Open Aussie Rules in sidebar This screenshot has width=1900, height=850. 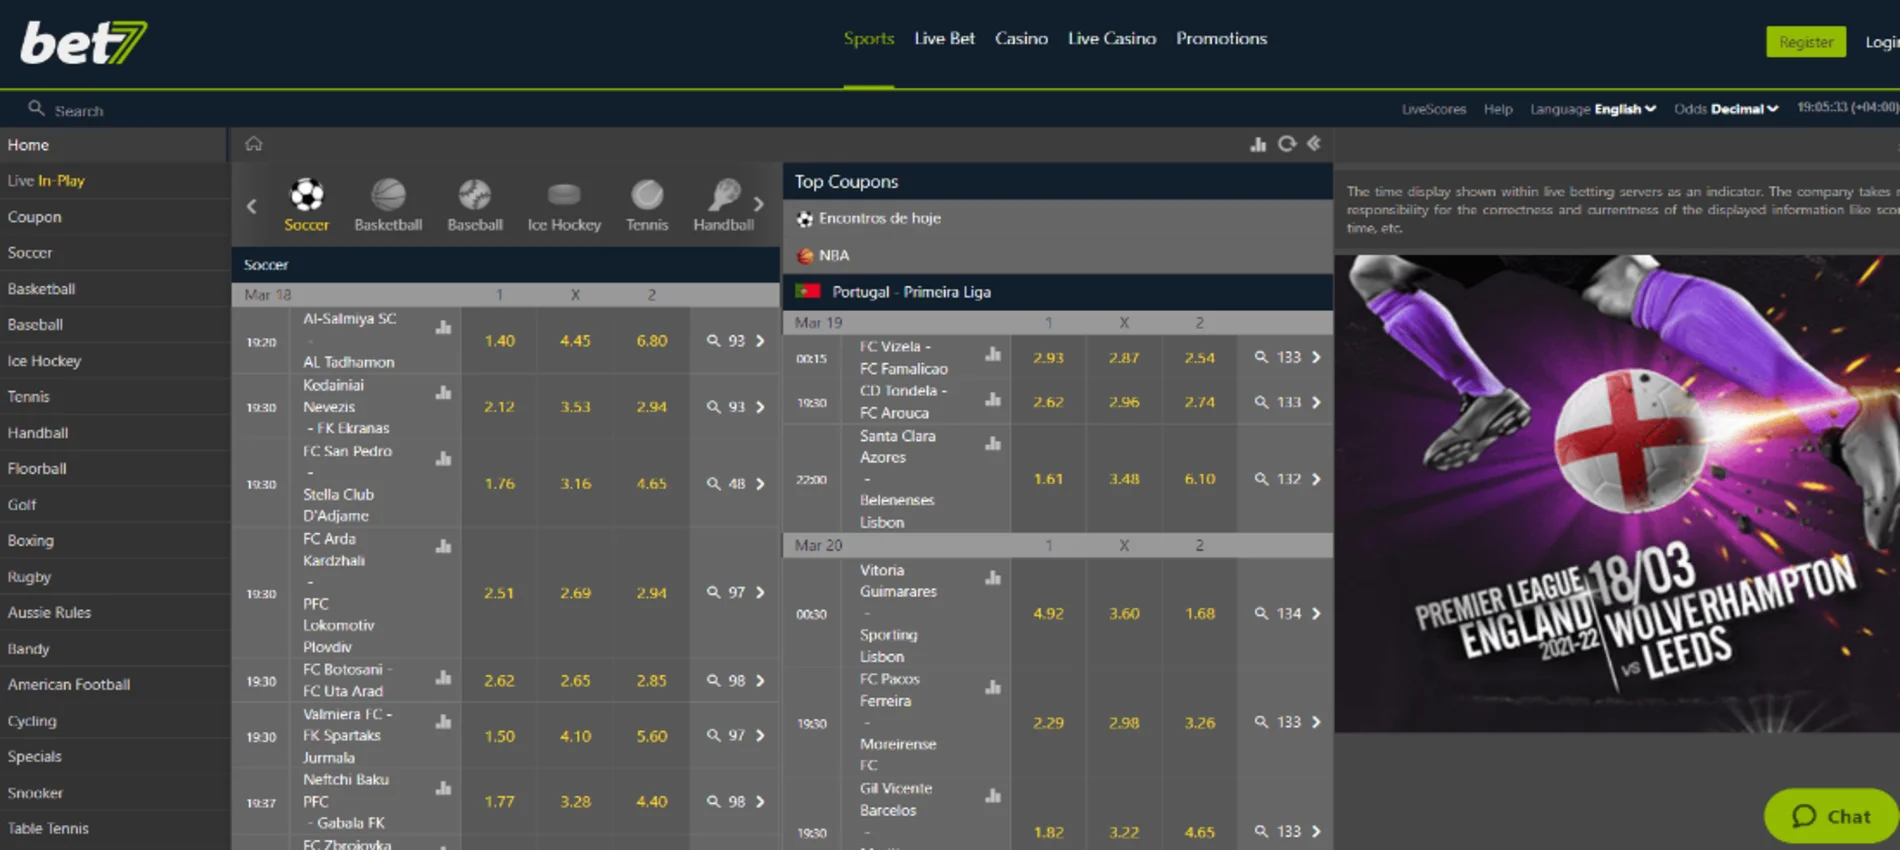click(x=114, y=613)
